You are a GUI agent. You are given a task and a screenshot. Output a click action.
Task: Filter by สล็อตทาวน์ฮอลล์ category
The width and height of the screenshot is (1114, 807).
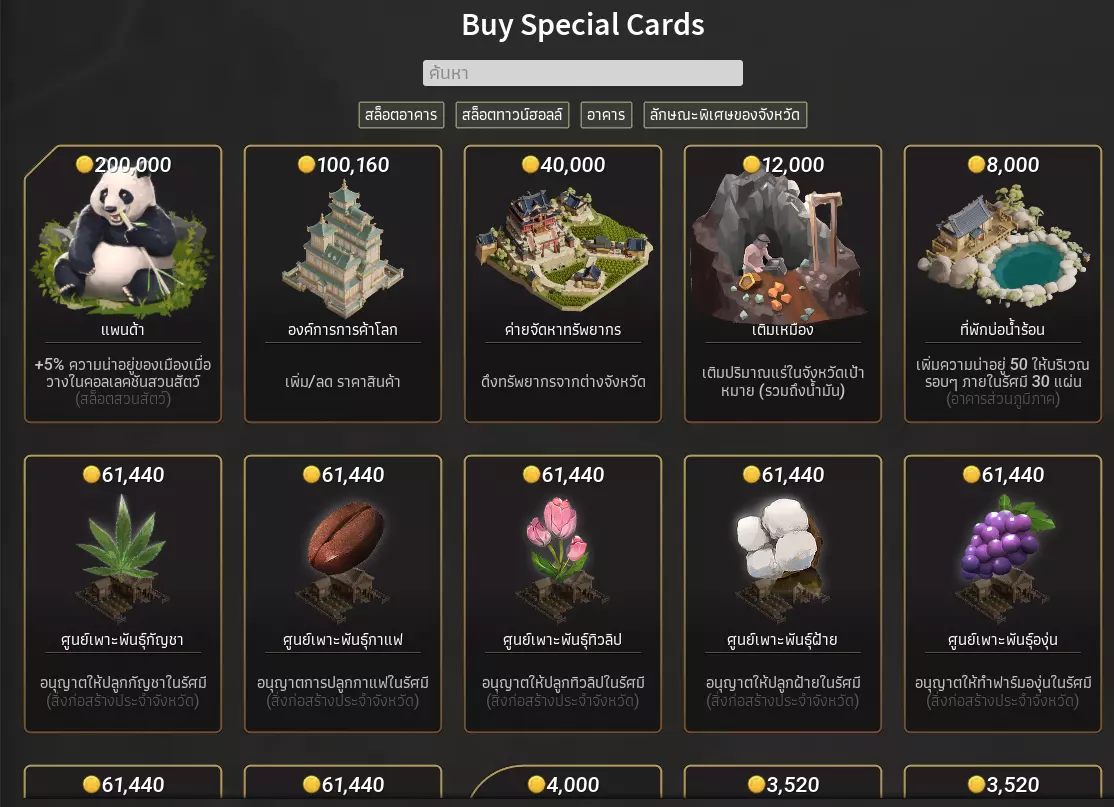513,115
